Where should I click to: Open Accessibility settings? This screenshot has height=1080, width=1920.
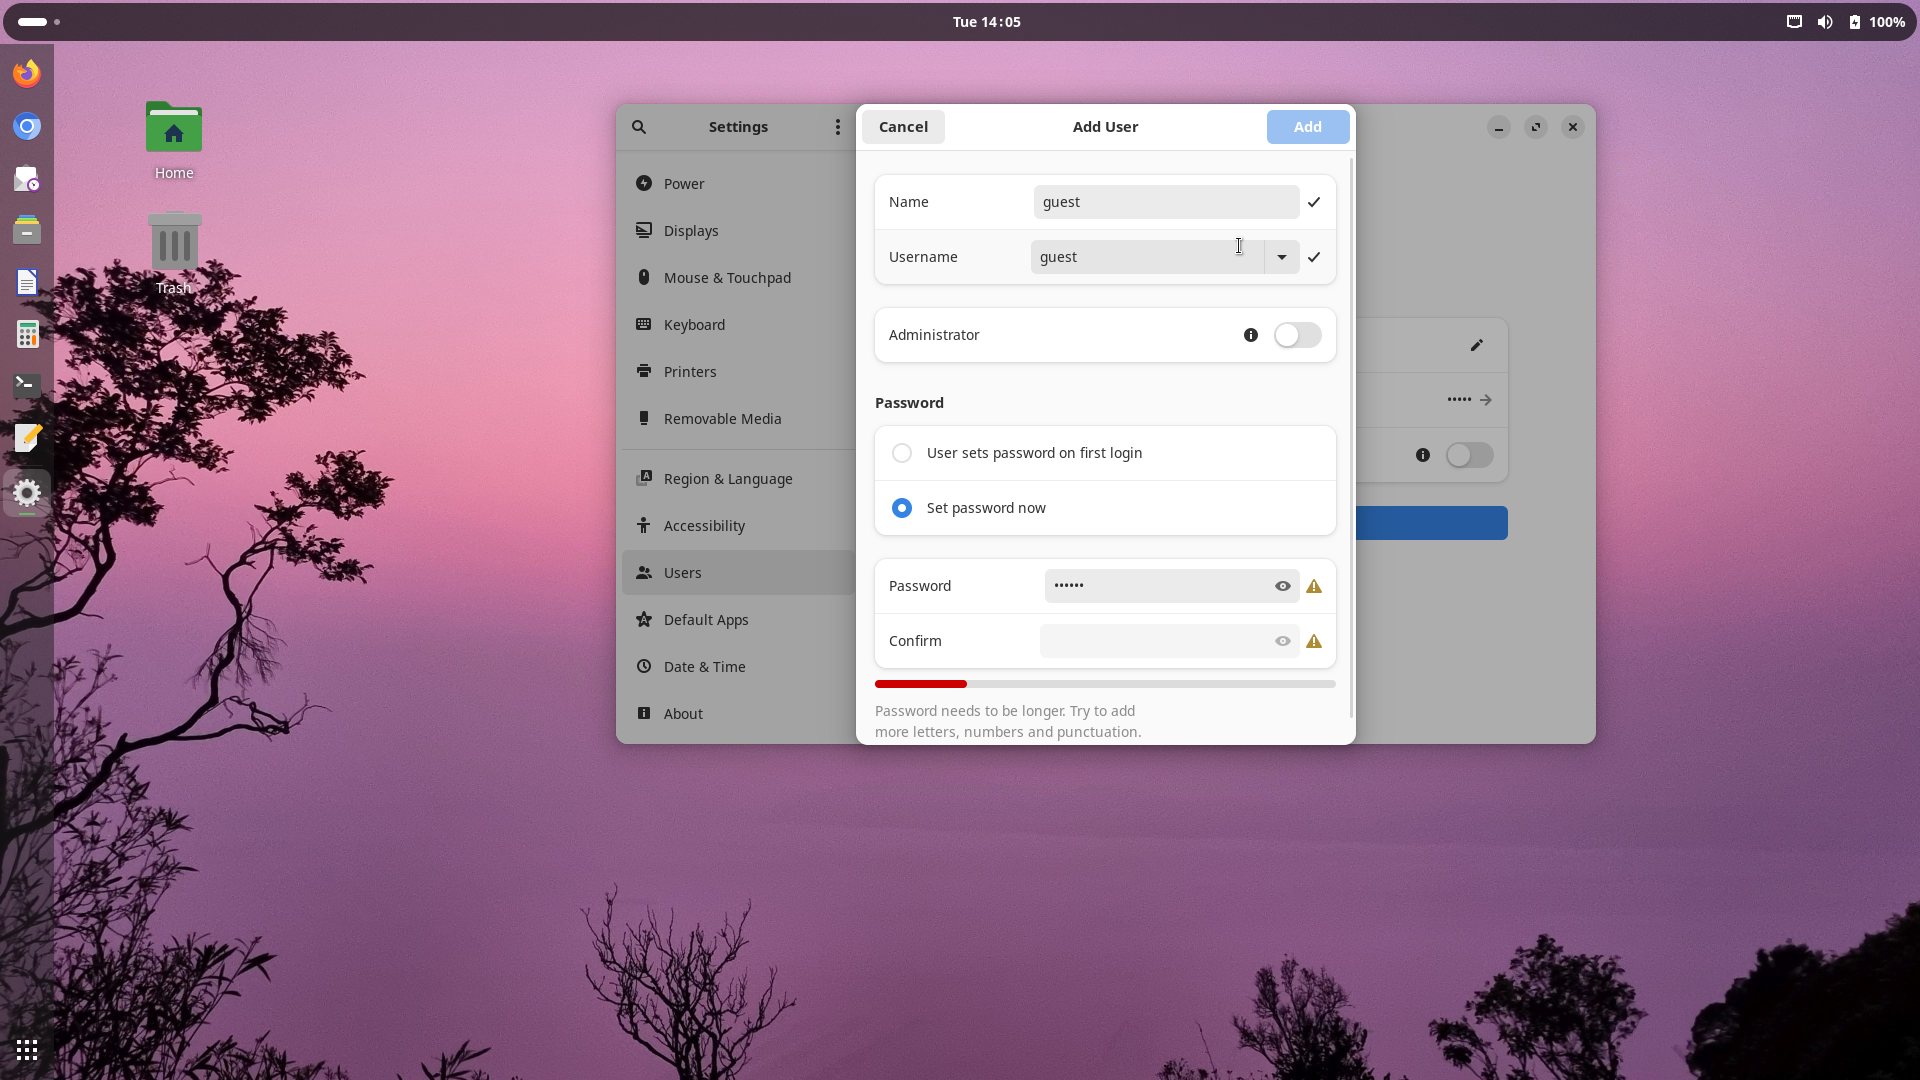point(738,526)
